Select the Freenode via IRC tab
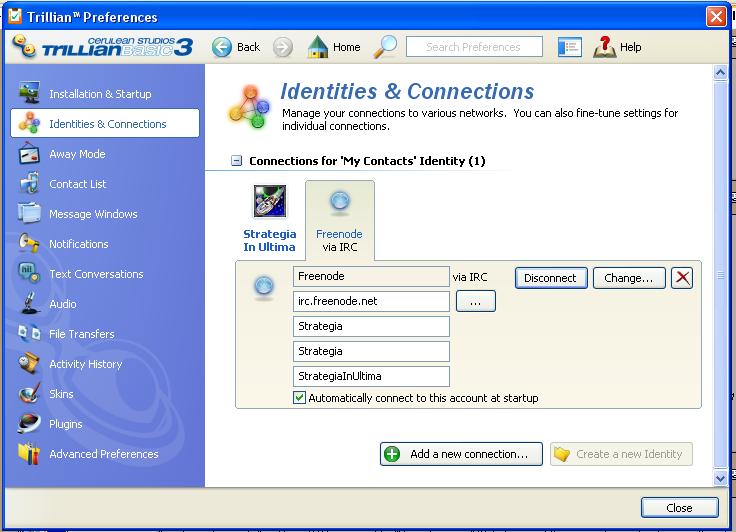The image size is (736, 532). [339, 219]
